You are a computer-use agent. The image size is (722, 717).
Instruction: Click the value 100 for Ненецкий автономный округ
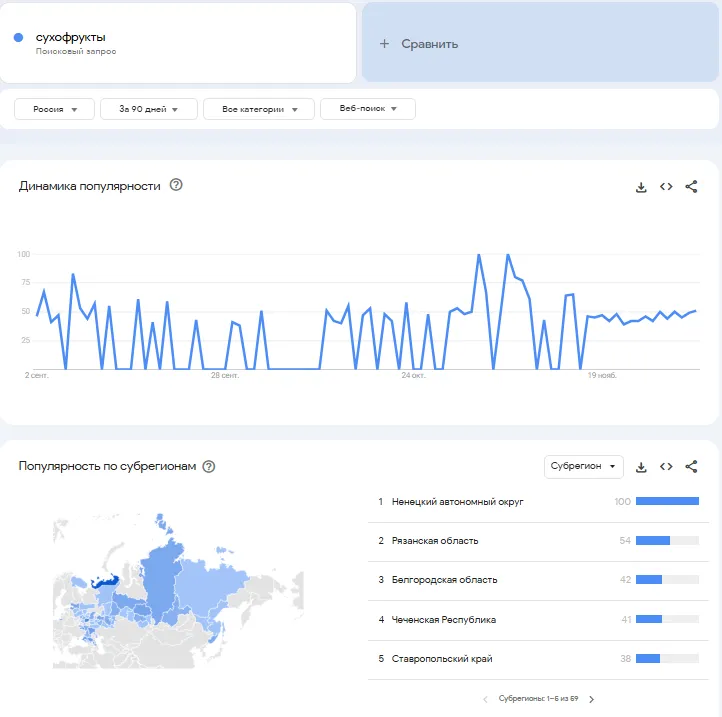coord(623,501)
